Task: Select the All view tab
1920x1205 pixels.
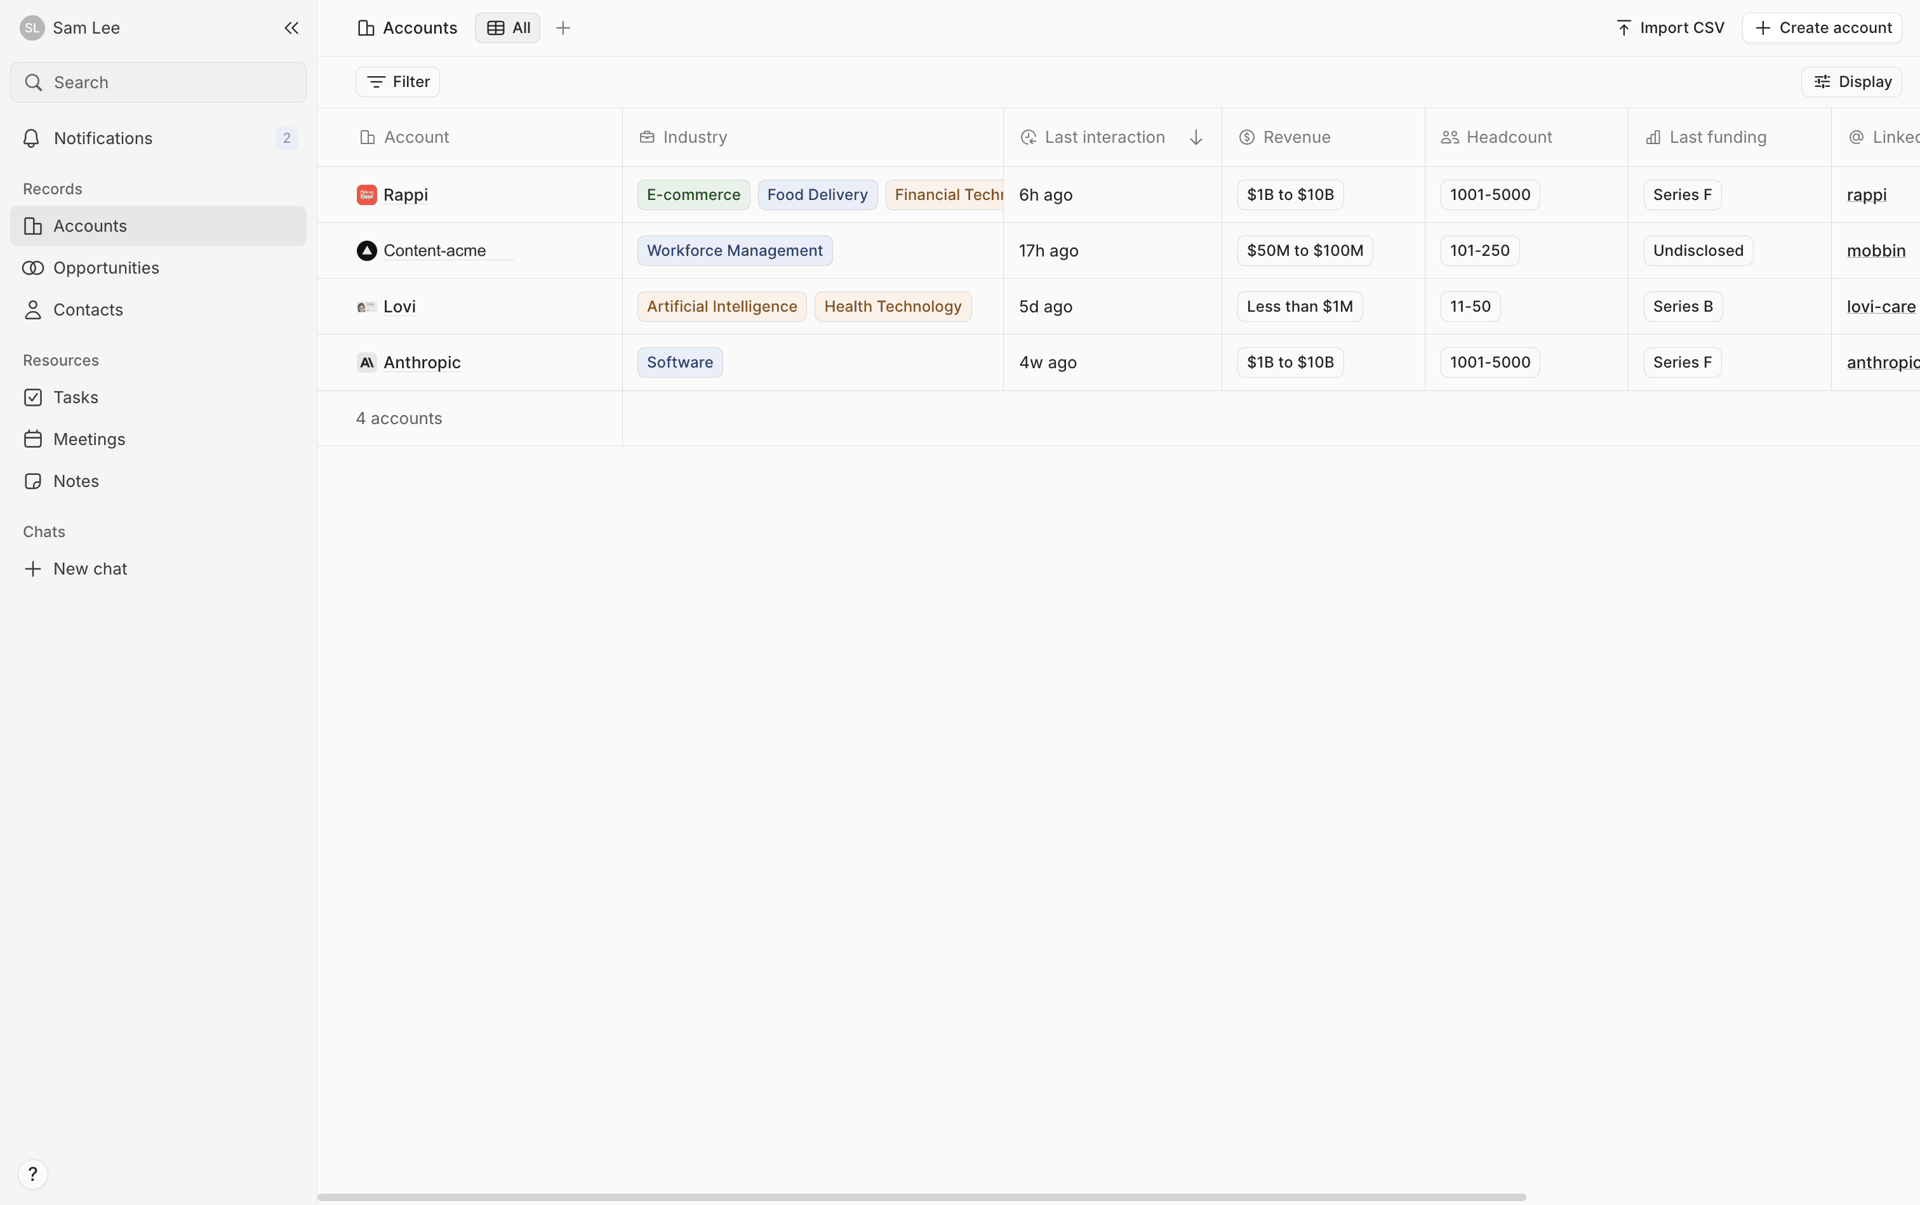Action: pyautogui.click(x=508, y=28)
